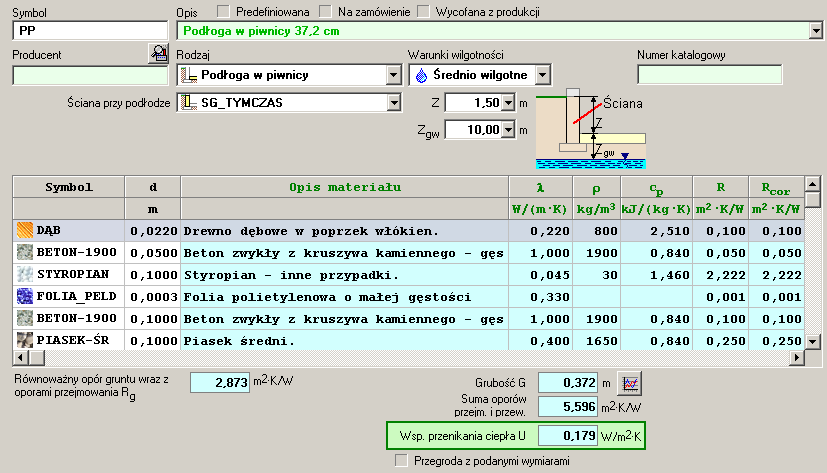Open the Rodzaj dropdown
This screenshot has height=473, width=827.
point(393,75)
